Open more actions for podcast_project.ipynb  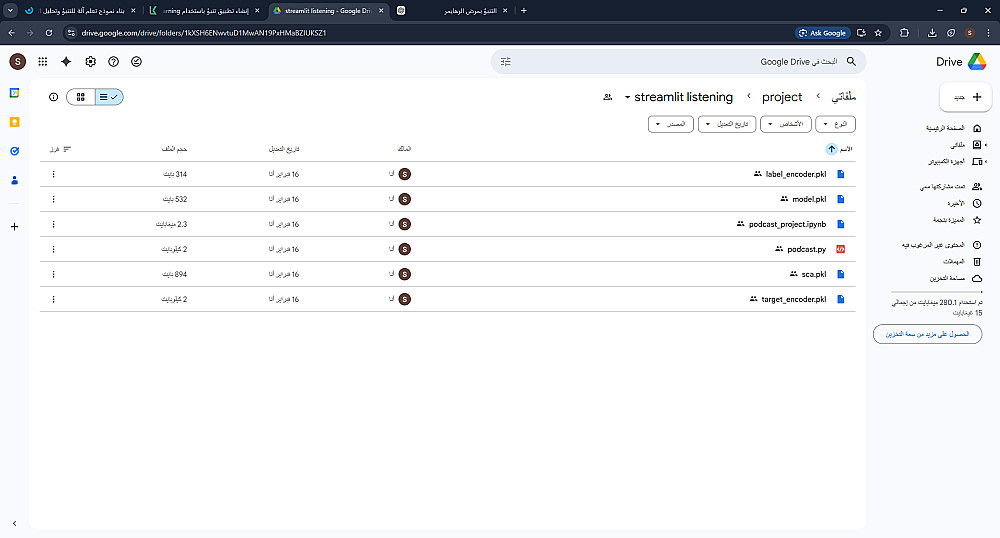click(54, 224)
